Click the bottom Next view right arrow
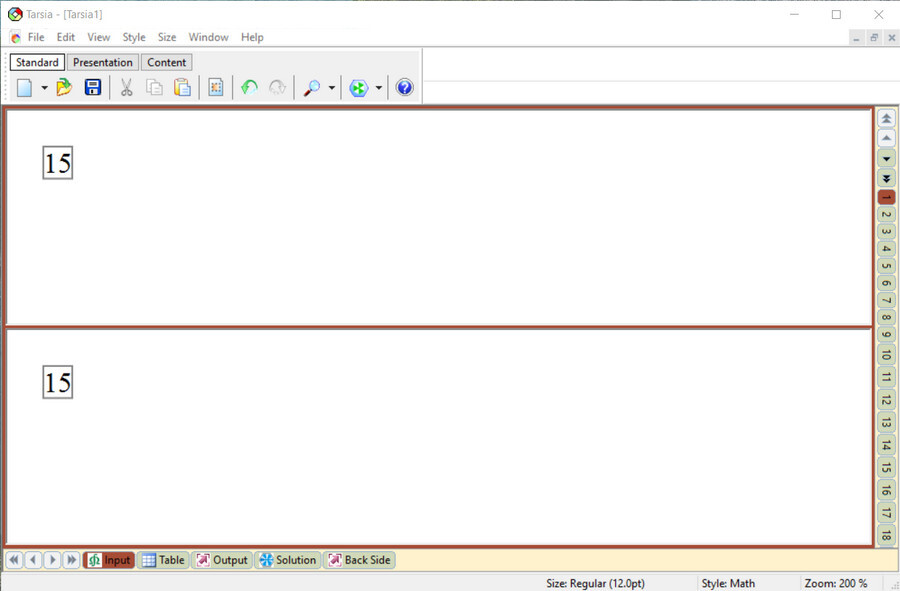Viewport: 900px width, 591px height. pos(52,559)
